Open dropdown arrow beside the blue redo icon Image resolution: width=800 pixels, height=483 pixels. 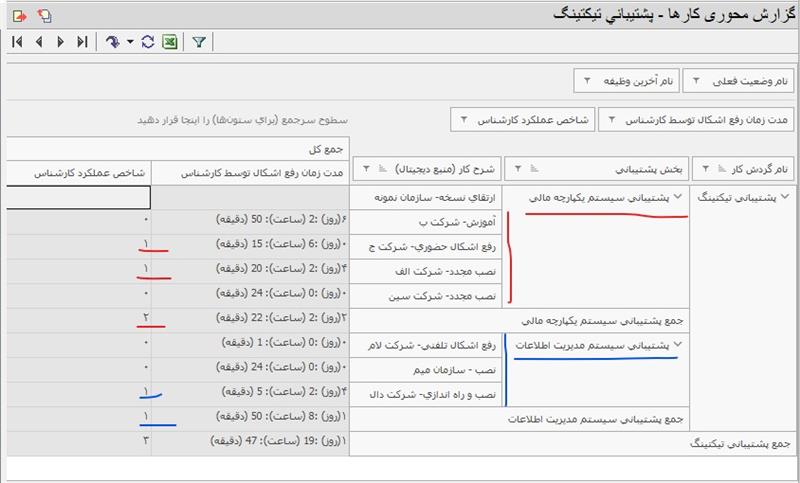[x=130, y=43]
